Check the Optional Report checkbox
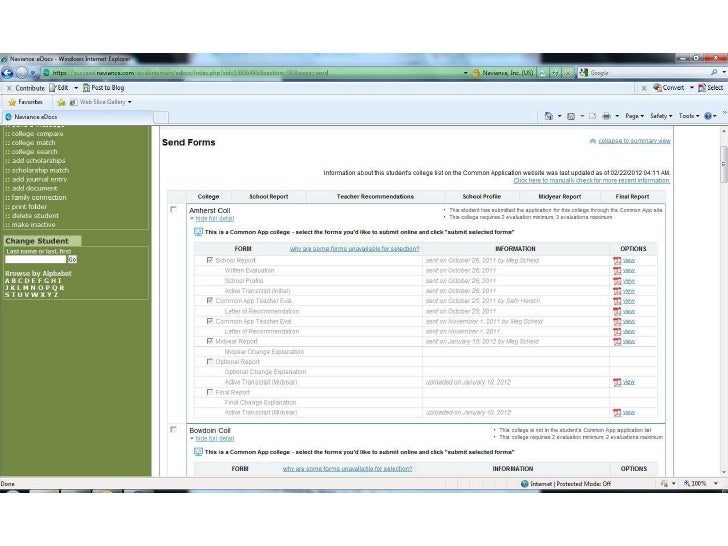Viewport: 728px width, 546px height. [210, 362]
